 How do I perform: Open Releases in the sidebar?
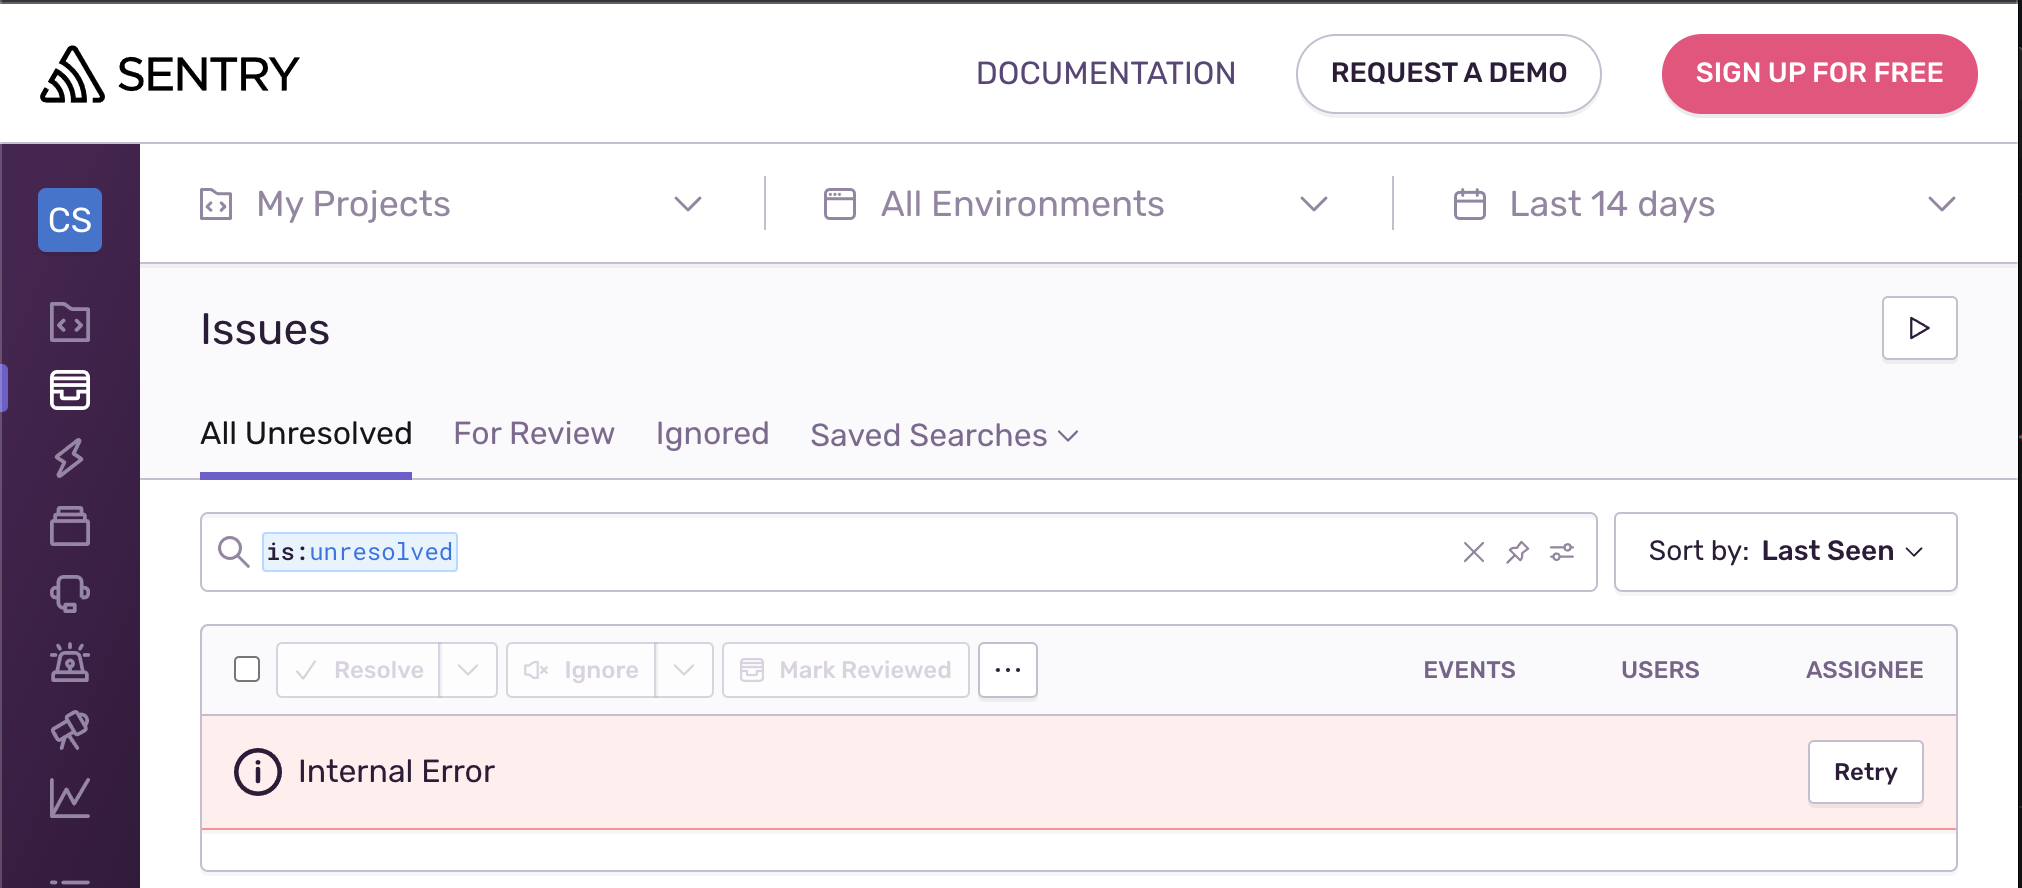pyautogui.click(x=70, y=526)
